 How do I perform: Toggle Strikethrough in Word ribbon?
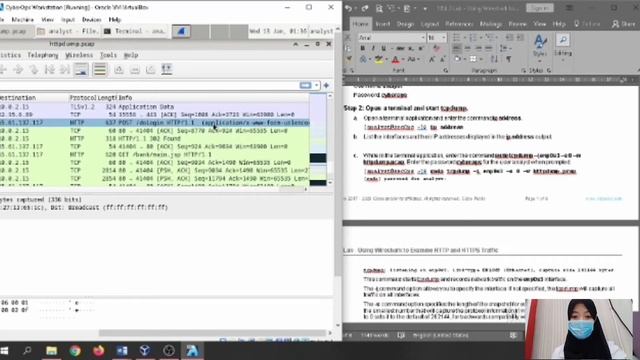400,48
